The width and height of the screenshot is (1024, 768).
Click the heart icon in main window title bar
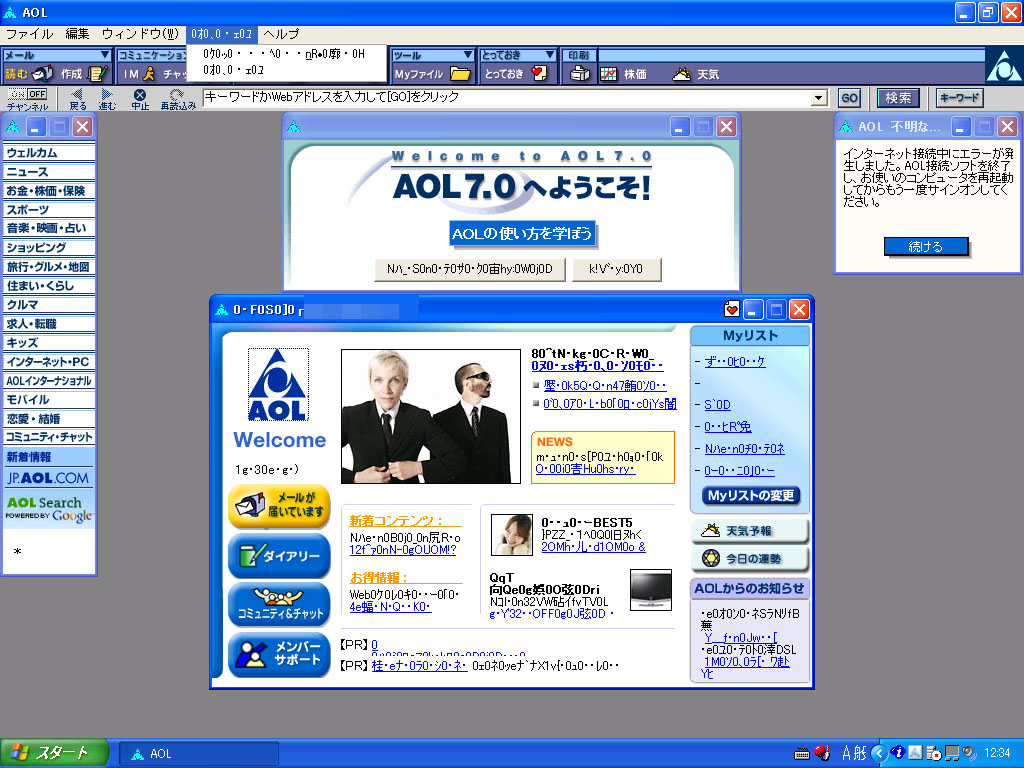pos(731,310)
